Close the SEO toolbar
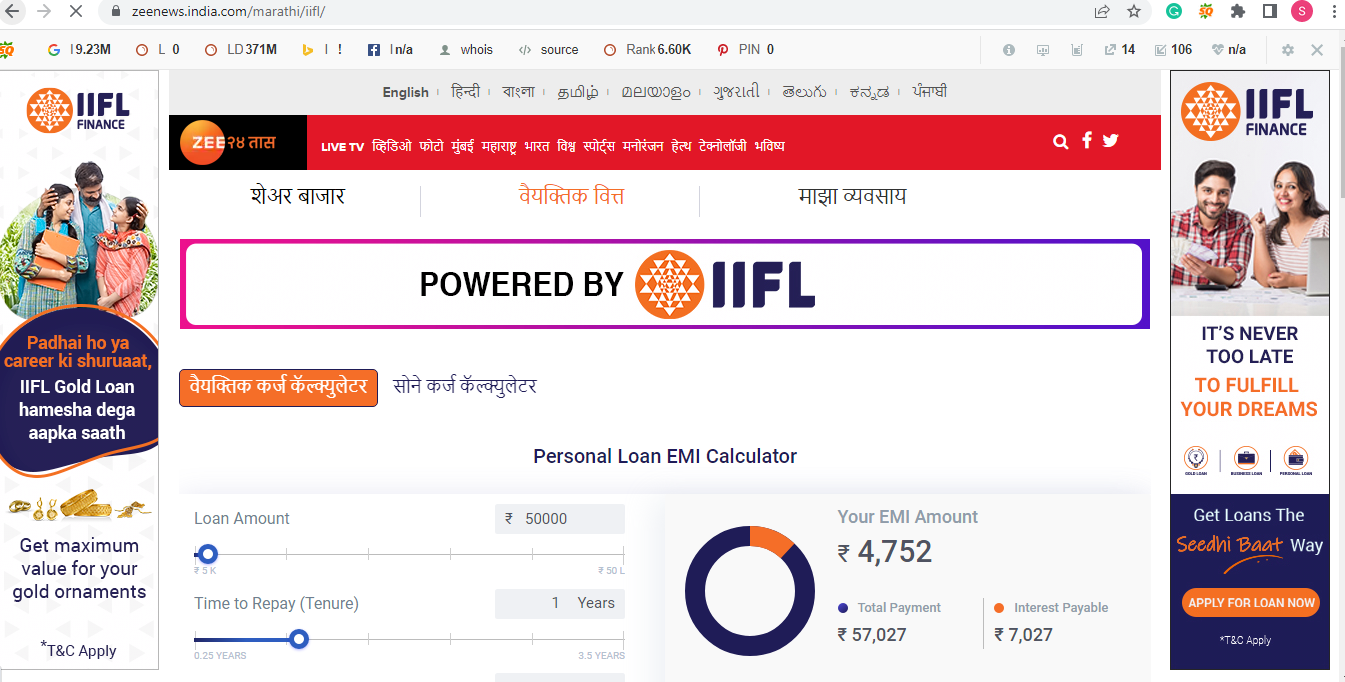 pos(1317,50)
